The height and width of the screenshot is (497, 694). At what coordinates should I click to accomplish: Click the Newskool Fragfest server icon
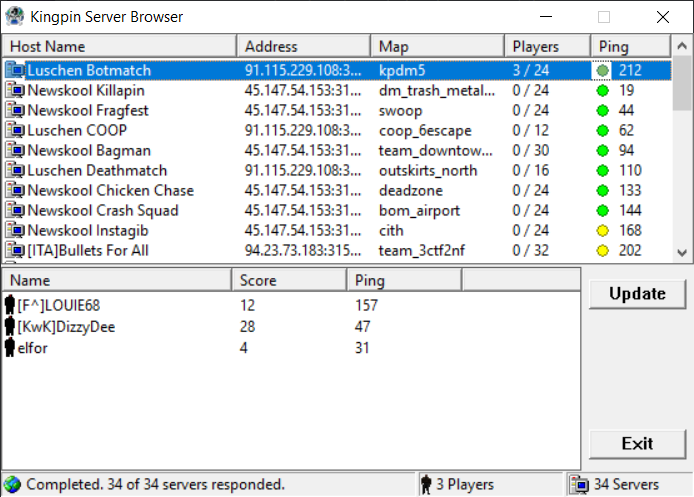pyautogui.click(x=15, y=110)
